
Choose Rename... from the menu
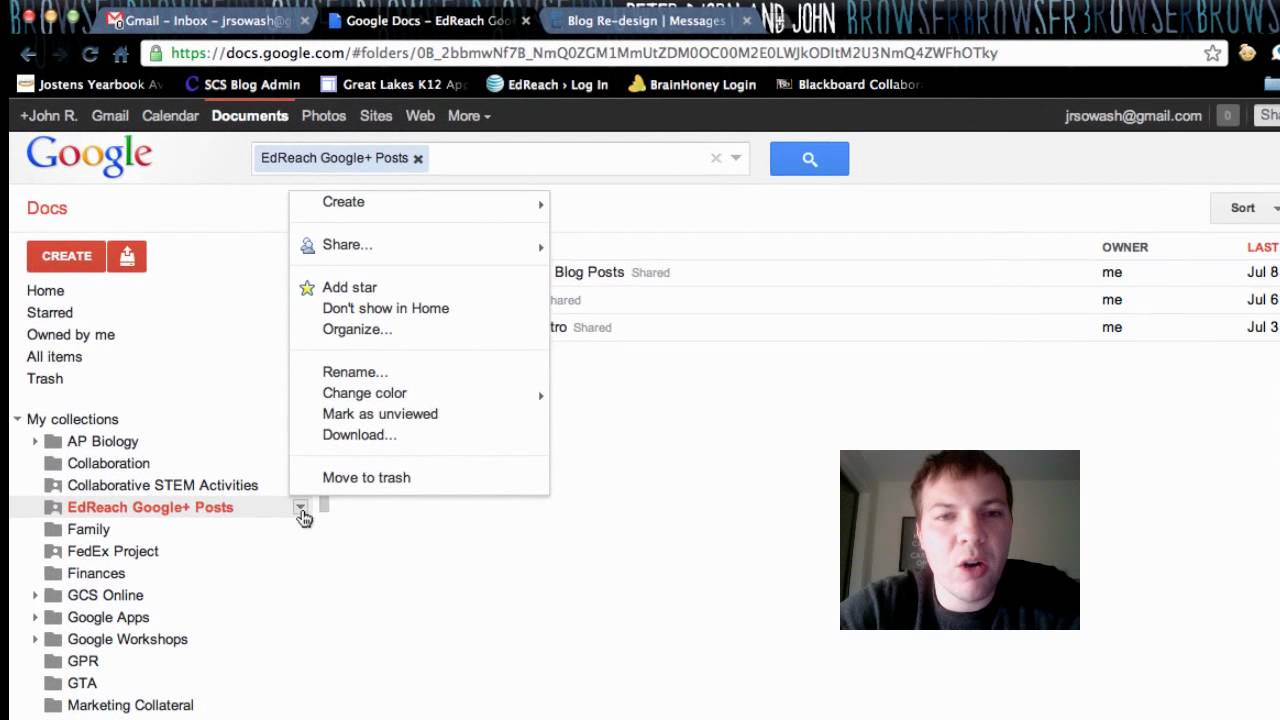(419, 372)
